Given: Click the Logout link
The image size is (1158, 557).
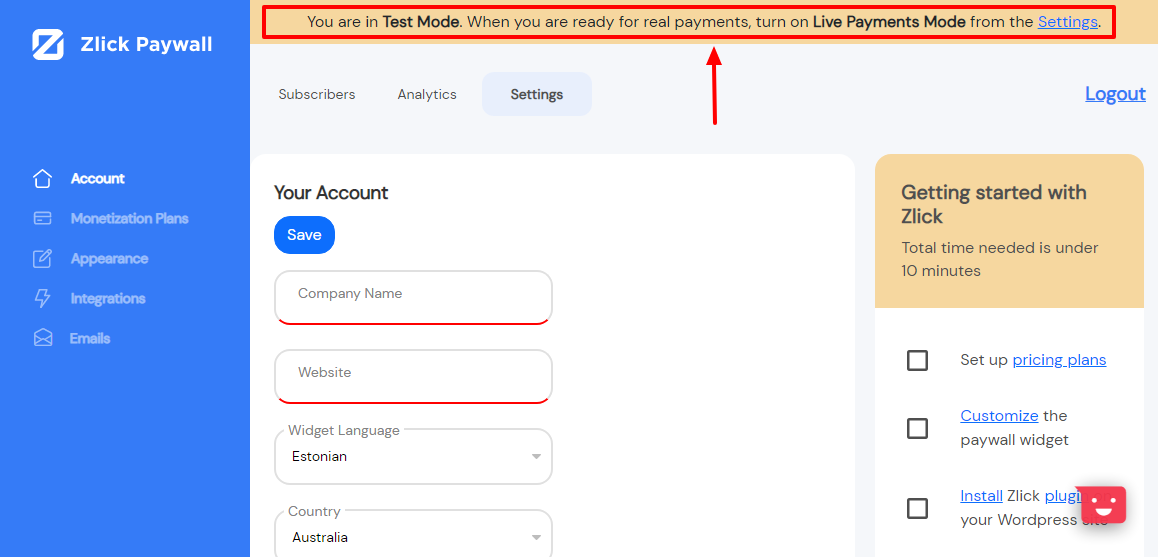Looking at the screenshot, I should point(1115,94).
